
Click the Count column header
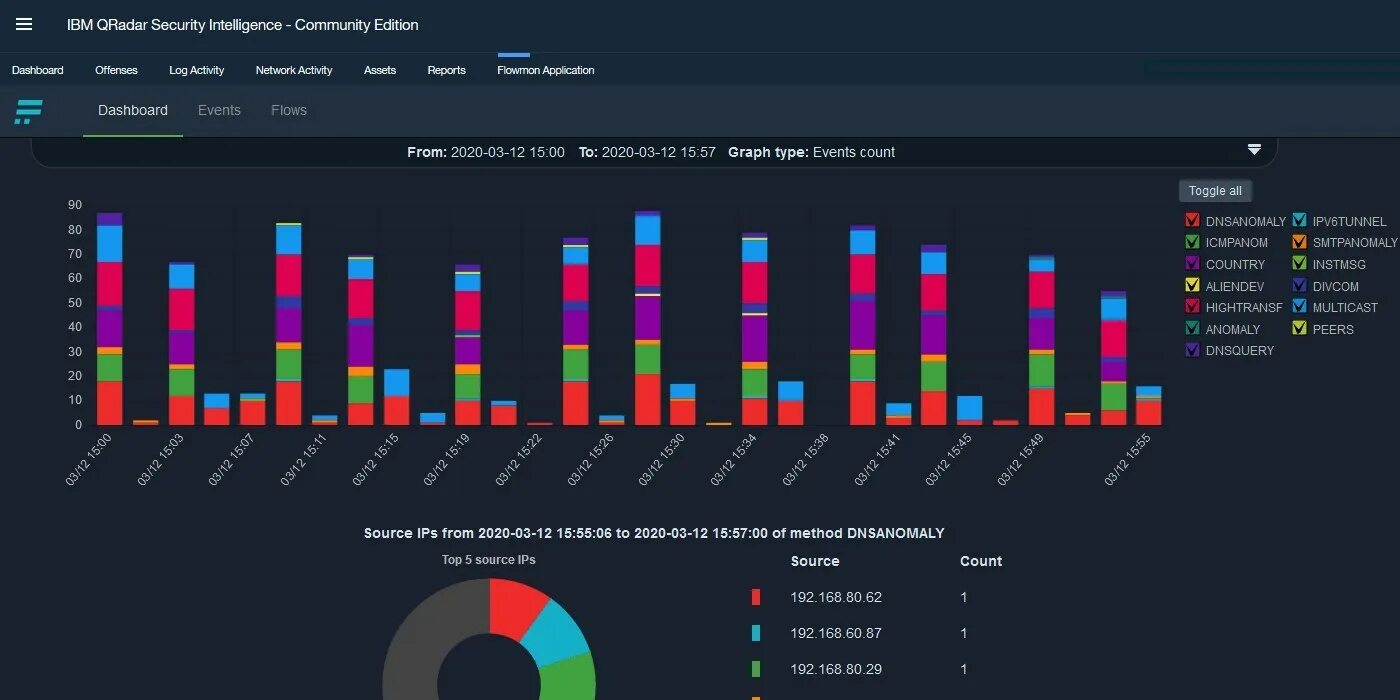click(x=981, y=561)
